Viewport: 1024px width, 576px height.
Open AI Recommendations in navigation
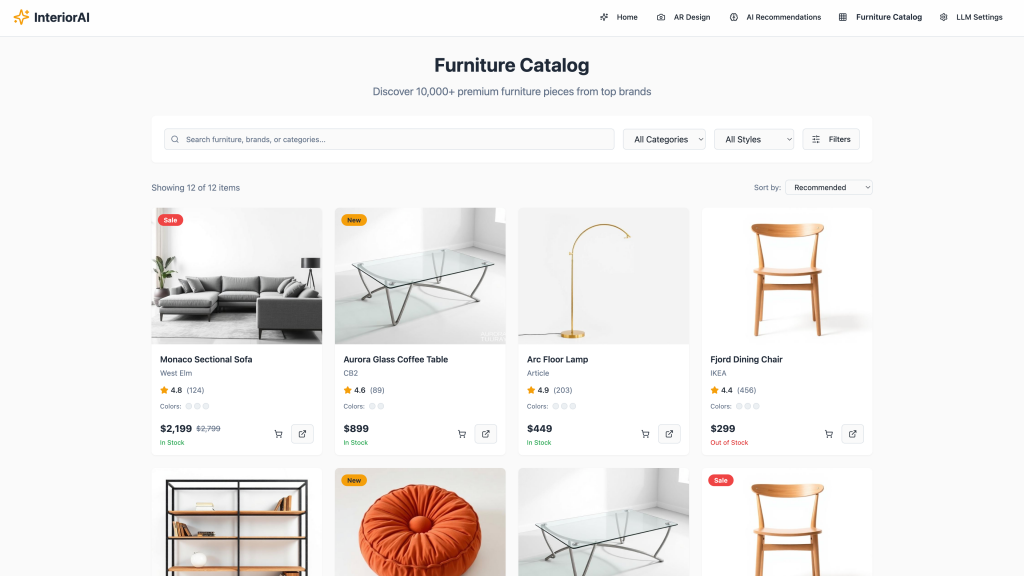coord(775,17)
